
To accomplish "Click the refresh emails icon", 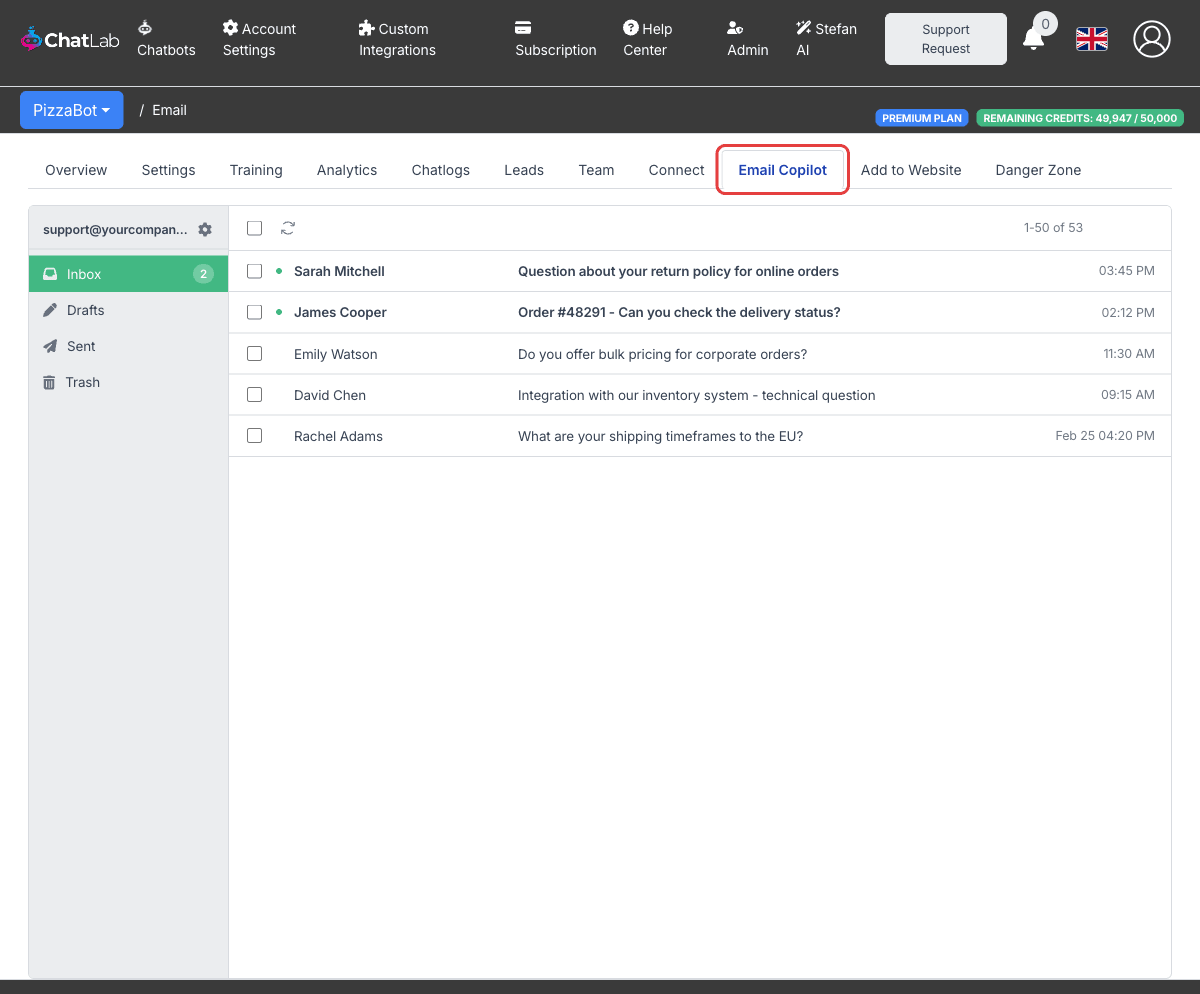I will point(288,228).
